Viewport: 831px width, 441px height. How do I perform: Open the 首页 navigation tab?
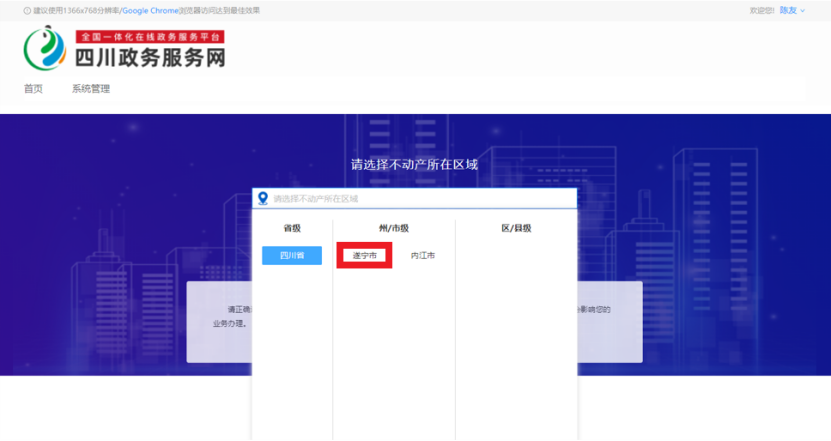click(33, 89)
